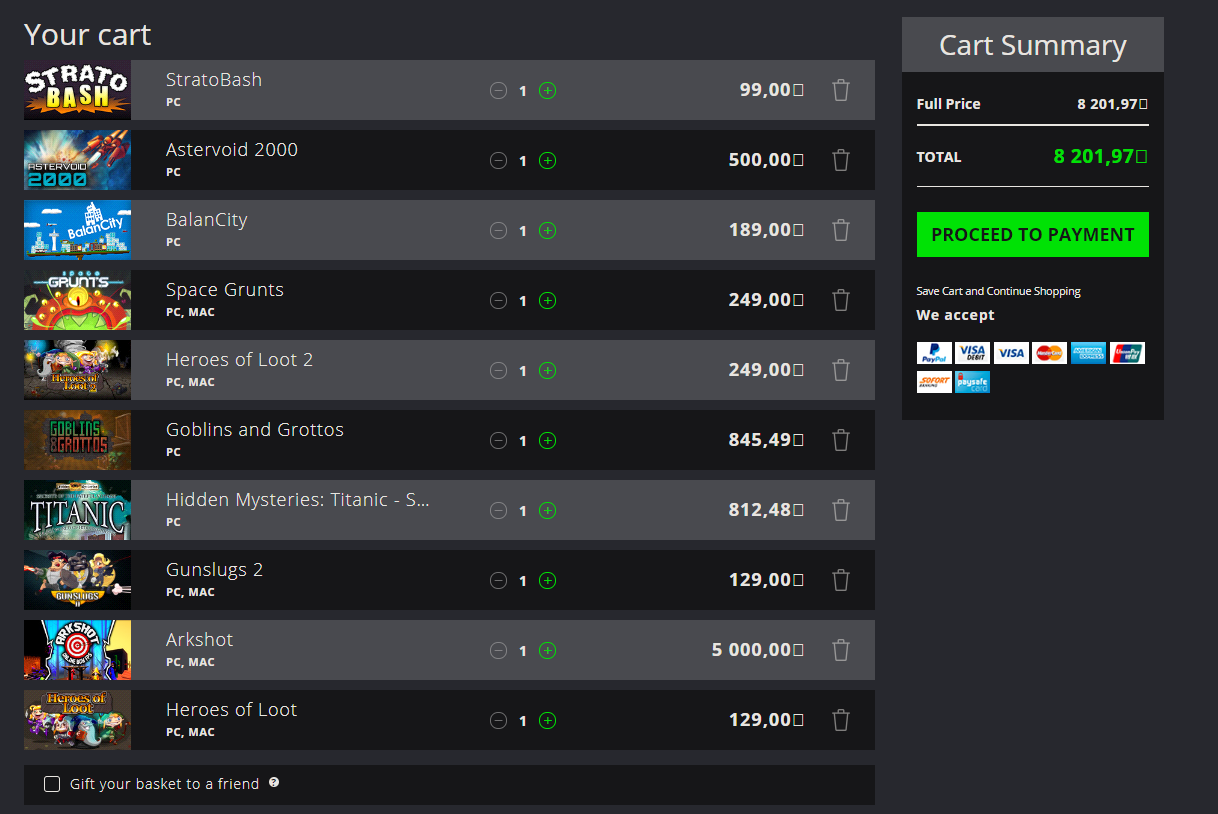Delete Hidden Mysteries: Titanic from cart

pos(841,510)
